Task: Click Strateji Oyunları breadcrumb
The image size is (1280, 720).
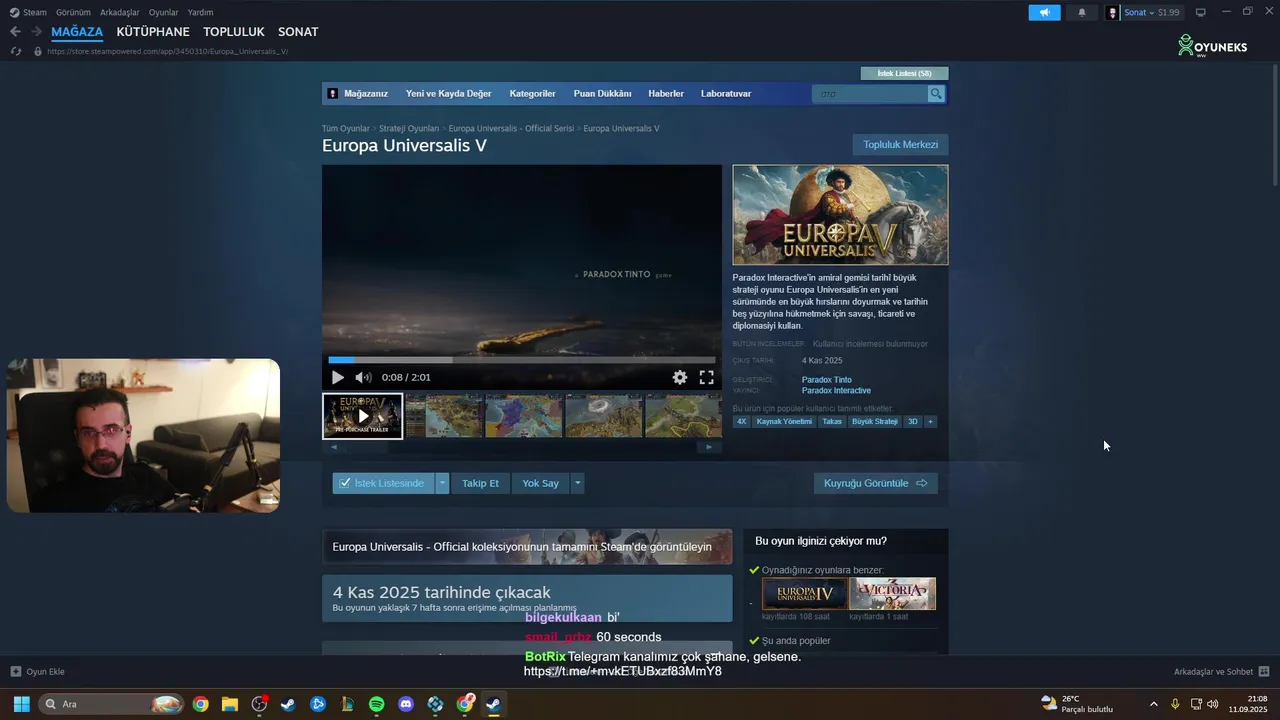Action: coord(409,129)
